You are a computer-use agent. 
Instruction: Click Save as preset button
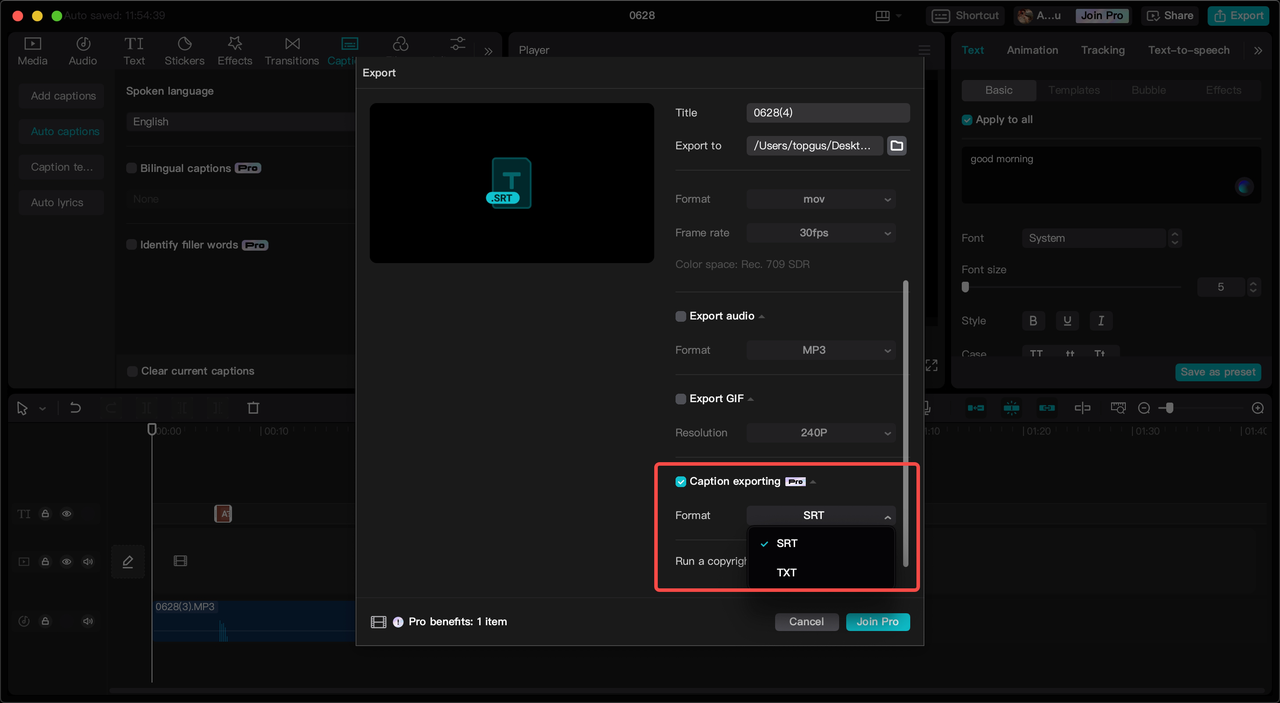tap(1218, 372)
